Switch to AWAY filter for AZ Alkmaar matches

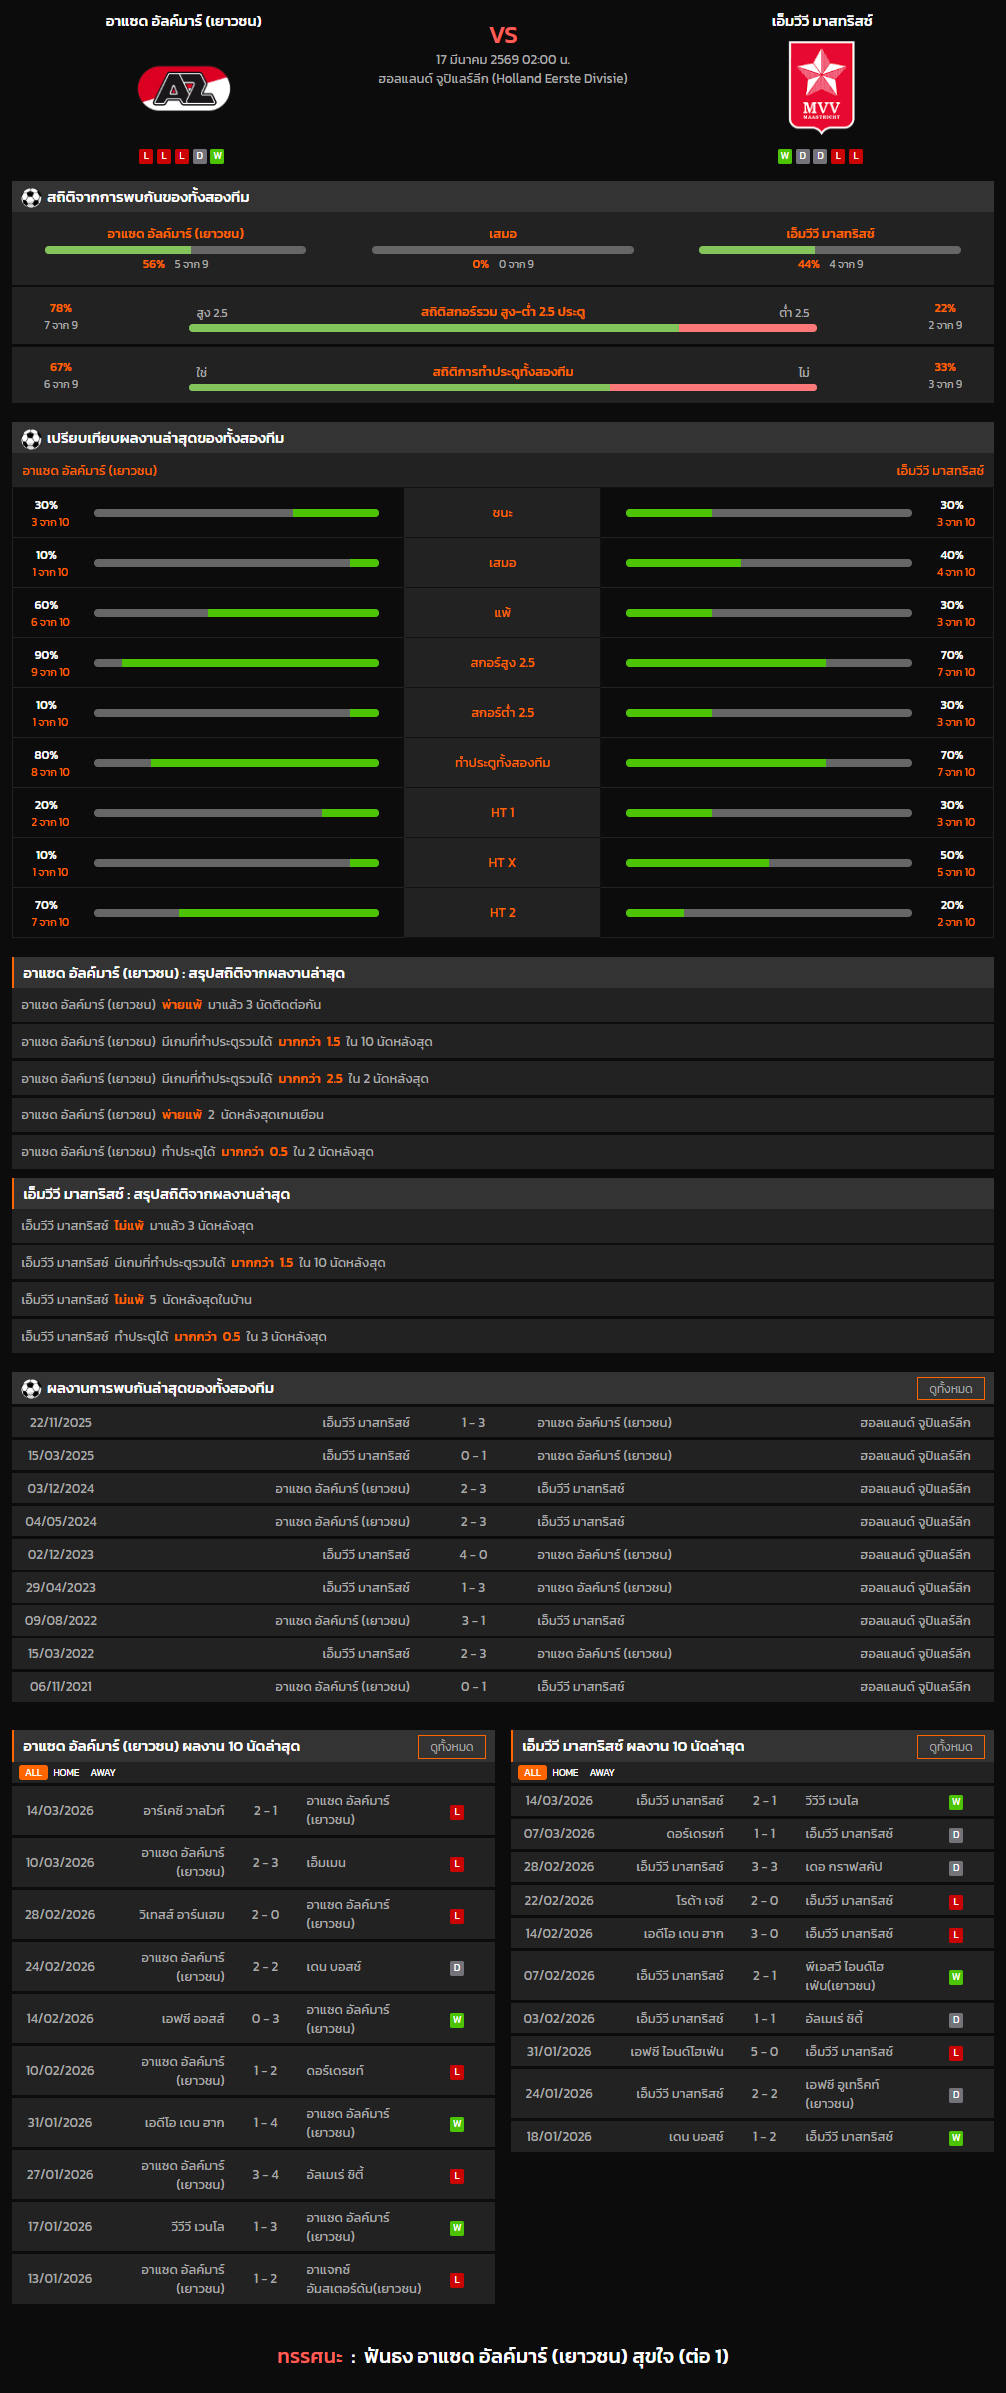point(103,1772)
